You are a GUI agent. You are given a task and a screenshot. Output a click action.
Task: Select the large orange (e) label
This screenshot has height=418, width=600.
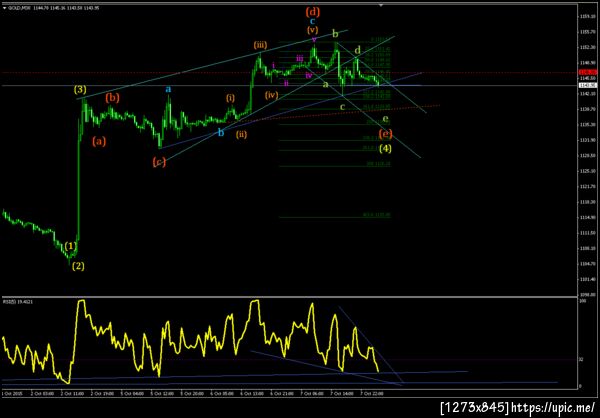tap(385, 134)
